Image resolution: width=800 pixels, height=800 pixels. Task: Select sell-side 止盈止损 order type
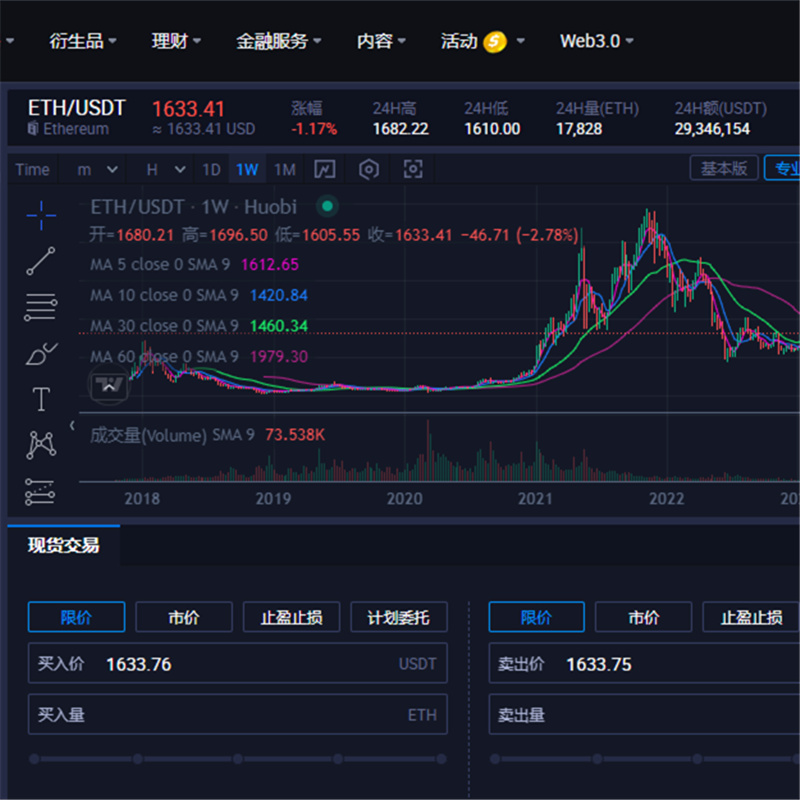click(751, 617)
